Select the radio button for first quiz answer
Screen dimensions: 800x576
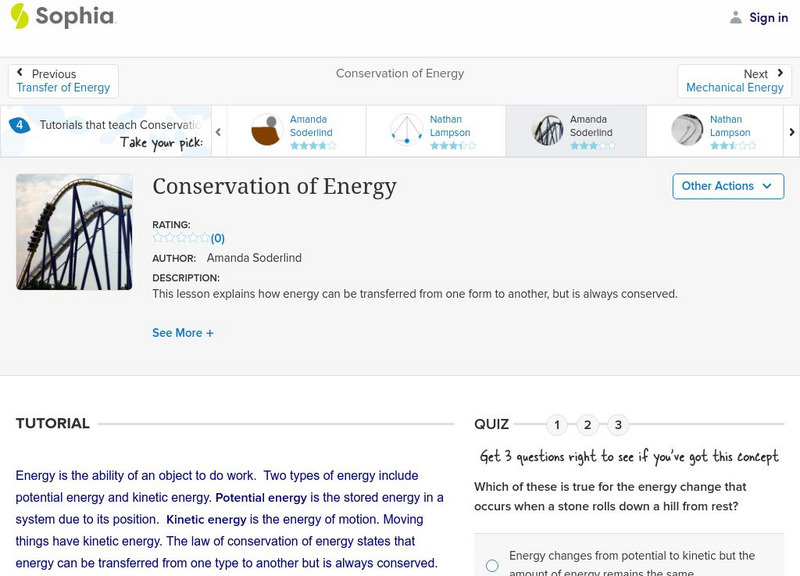point(492,565)
